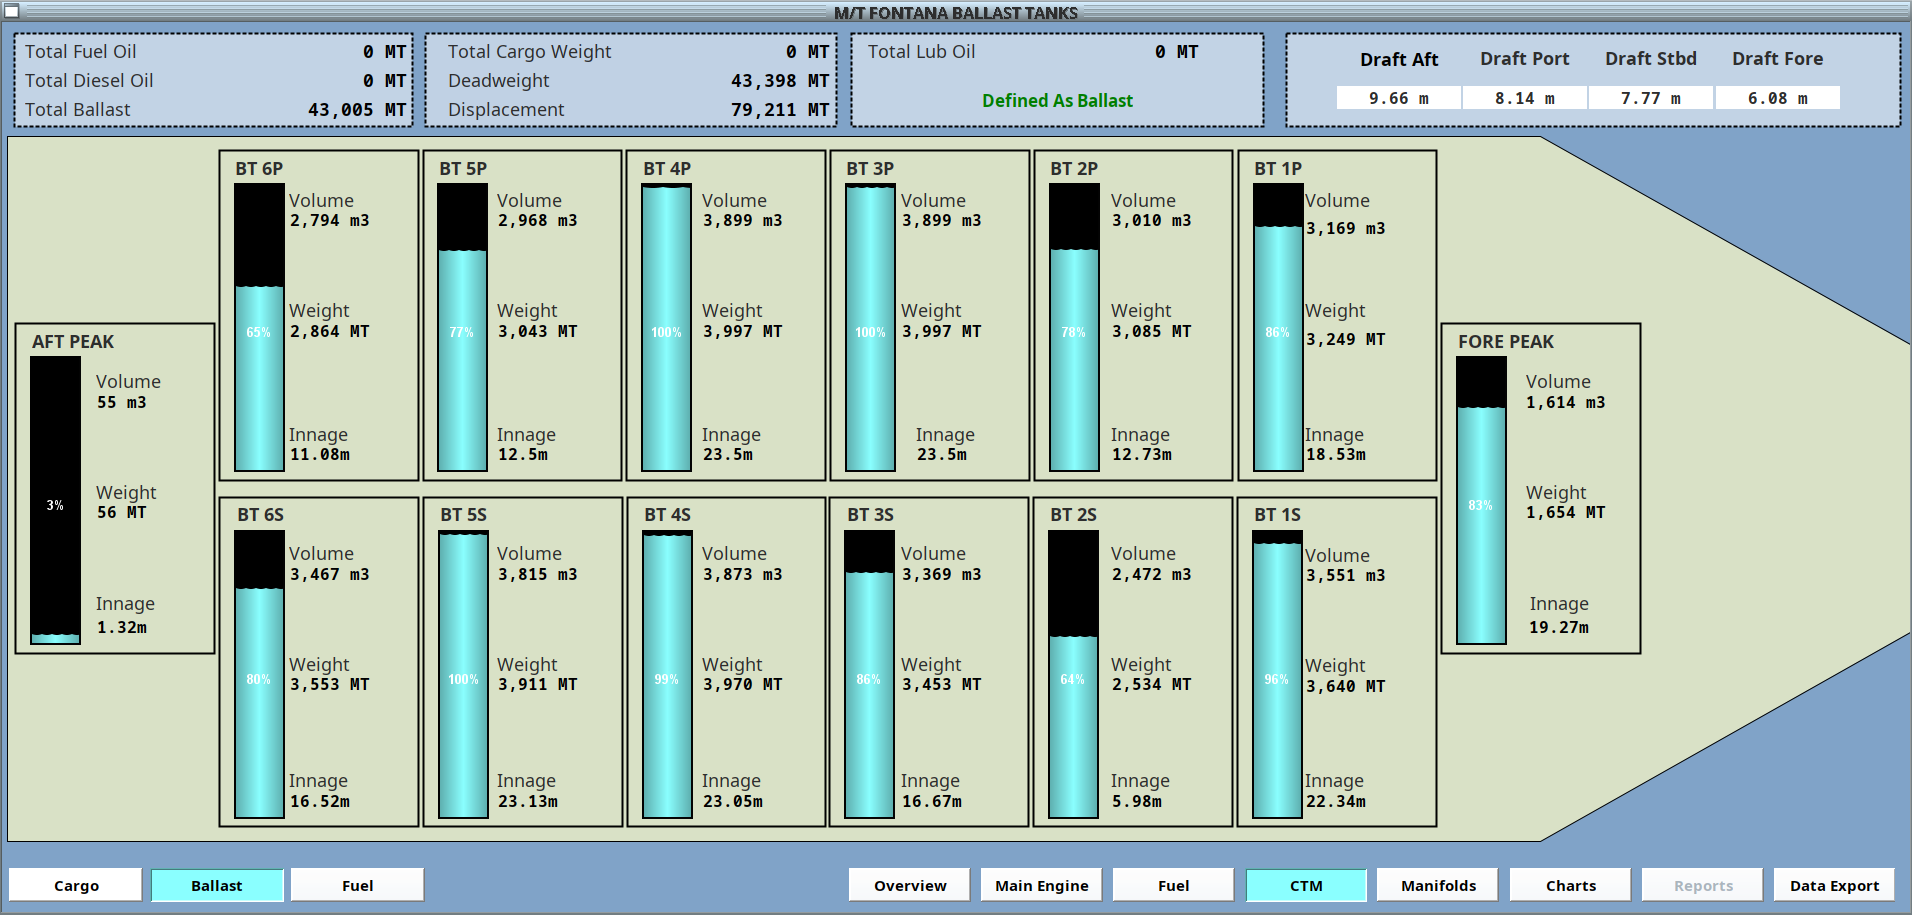
Task: Click the M/T FONTANA BALLAST TANKS title bar
Action: tap(956, 12)
